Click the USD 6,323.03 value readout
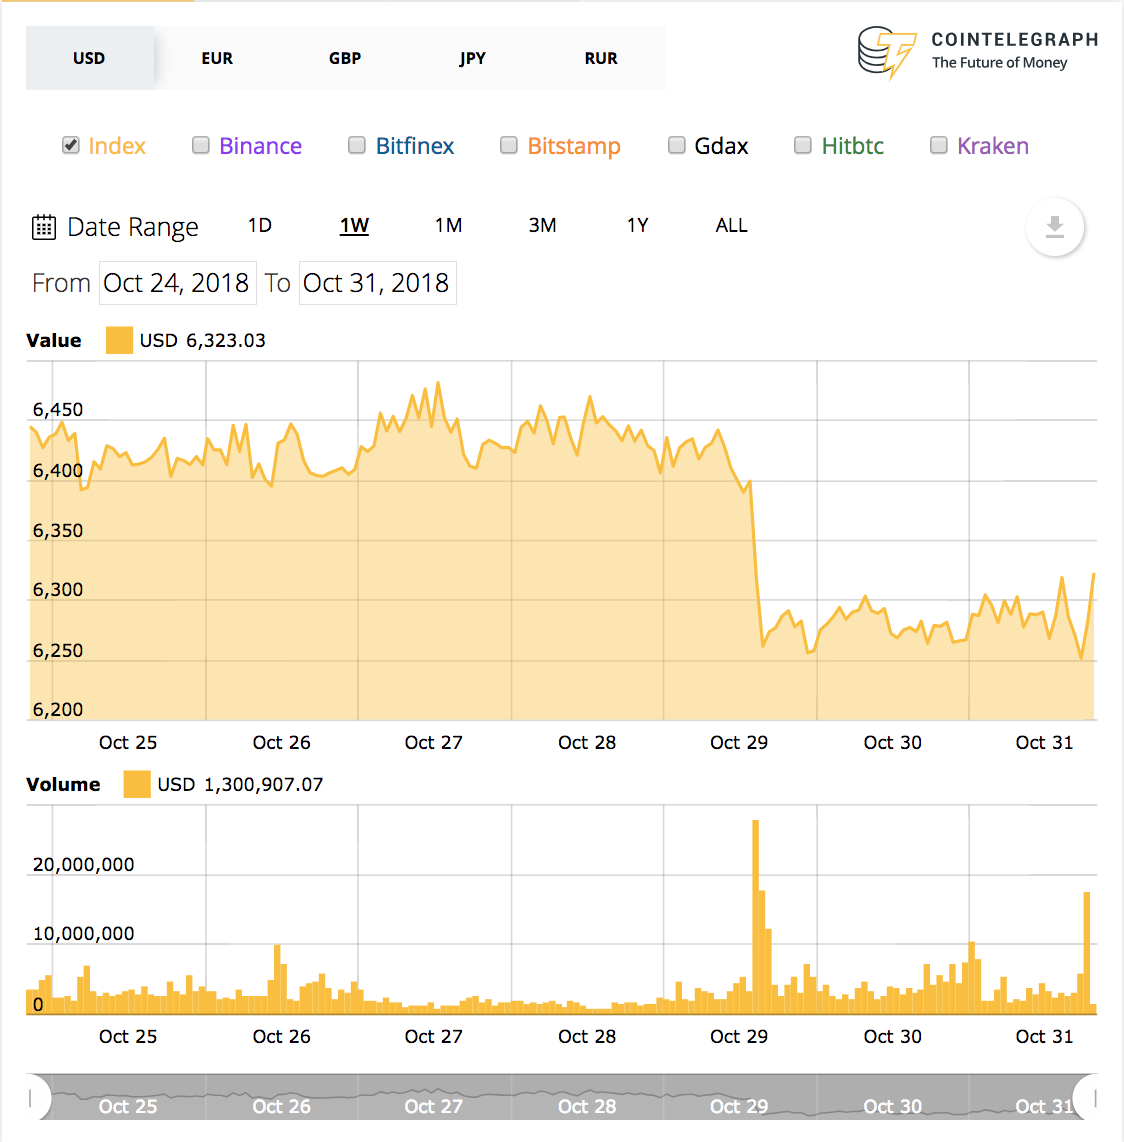Screen dimensions: 1124x1142 pyautogui.click(x=203, y=340)
